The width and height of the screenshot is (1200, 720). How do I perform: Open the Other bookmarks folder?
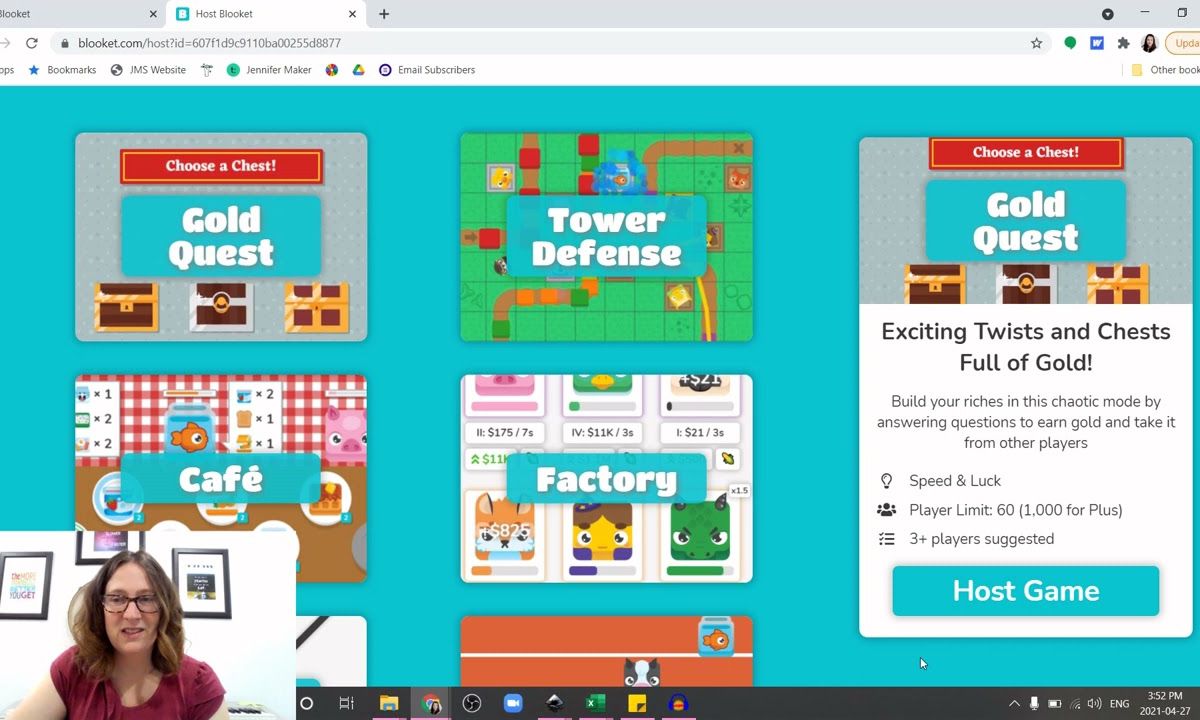(x=1165, y=70)
